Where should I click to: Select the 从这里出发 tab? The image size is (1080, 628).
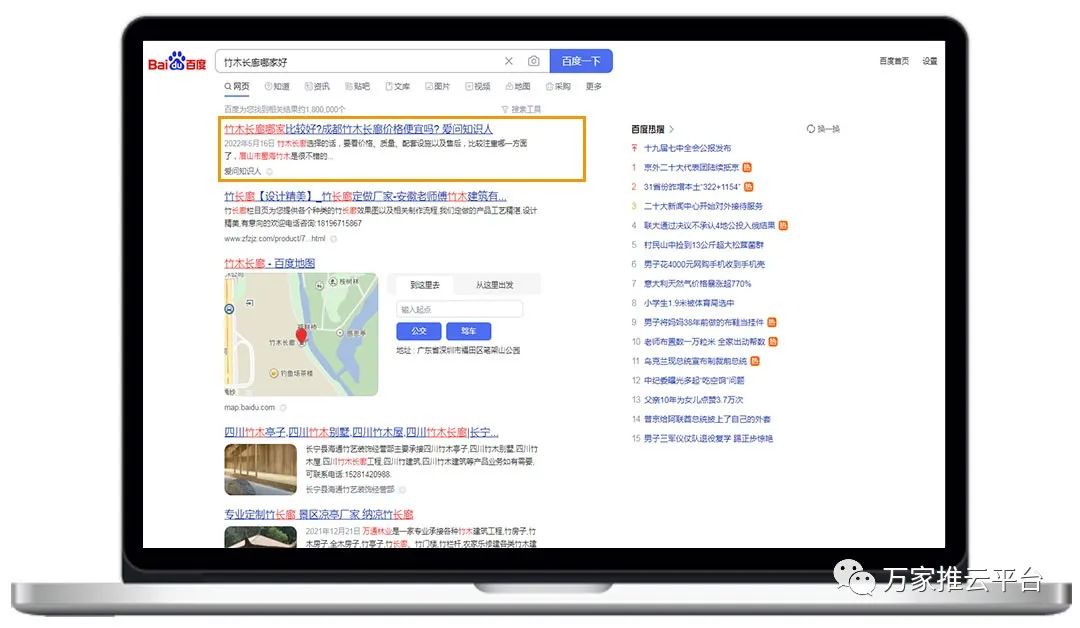pyautogui.click(x=495, y=285)
